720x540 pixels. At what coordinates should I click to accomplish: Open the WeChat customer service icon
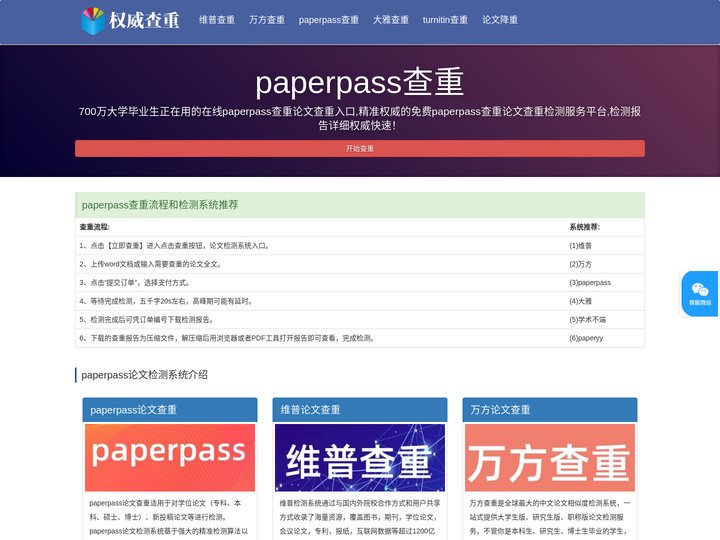click(700, 289)
